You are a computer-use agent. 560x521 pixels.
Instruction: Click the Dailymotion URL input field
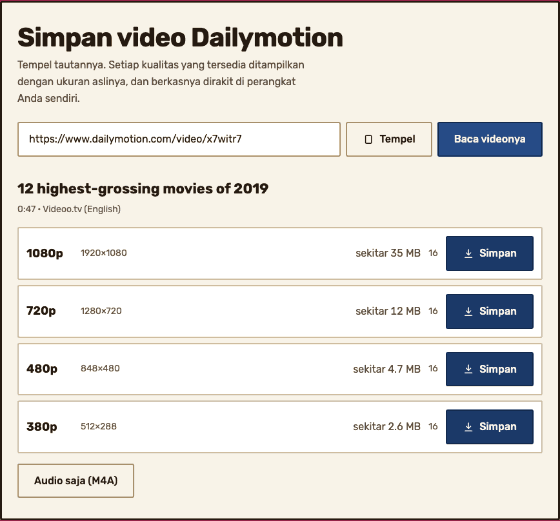coord(179,139)
